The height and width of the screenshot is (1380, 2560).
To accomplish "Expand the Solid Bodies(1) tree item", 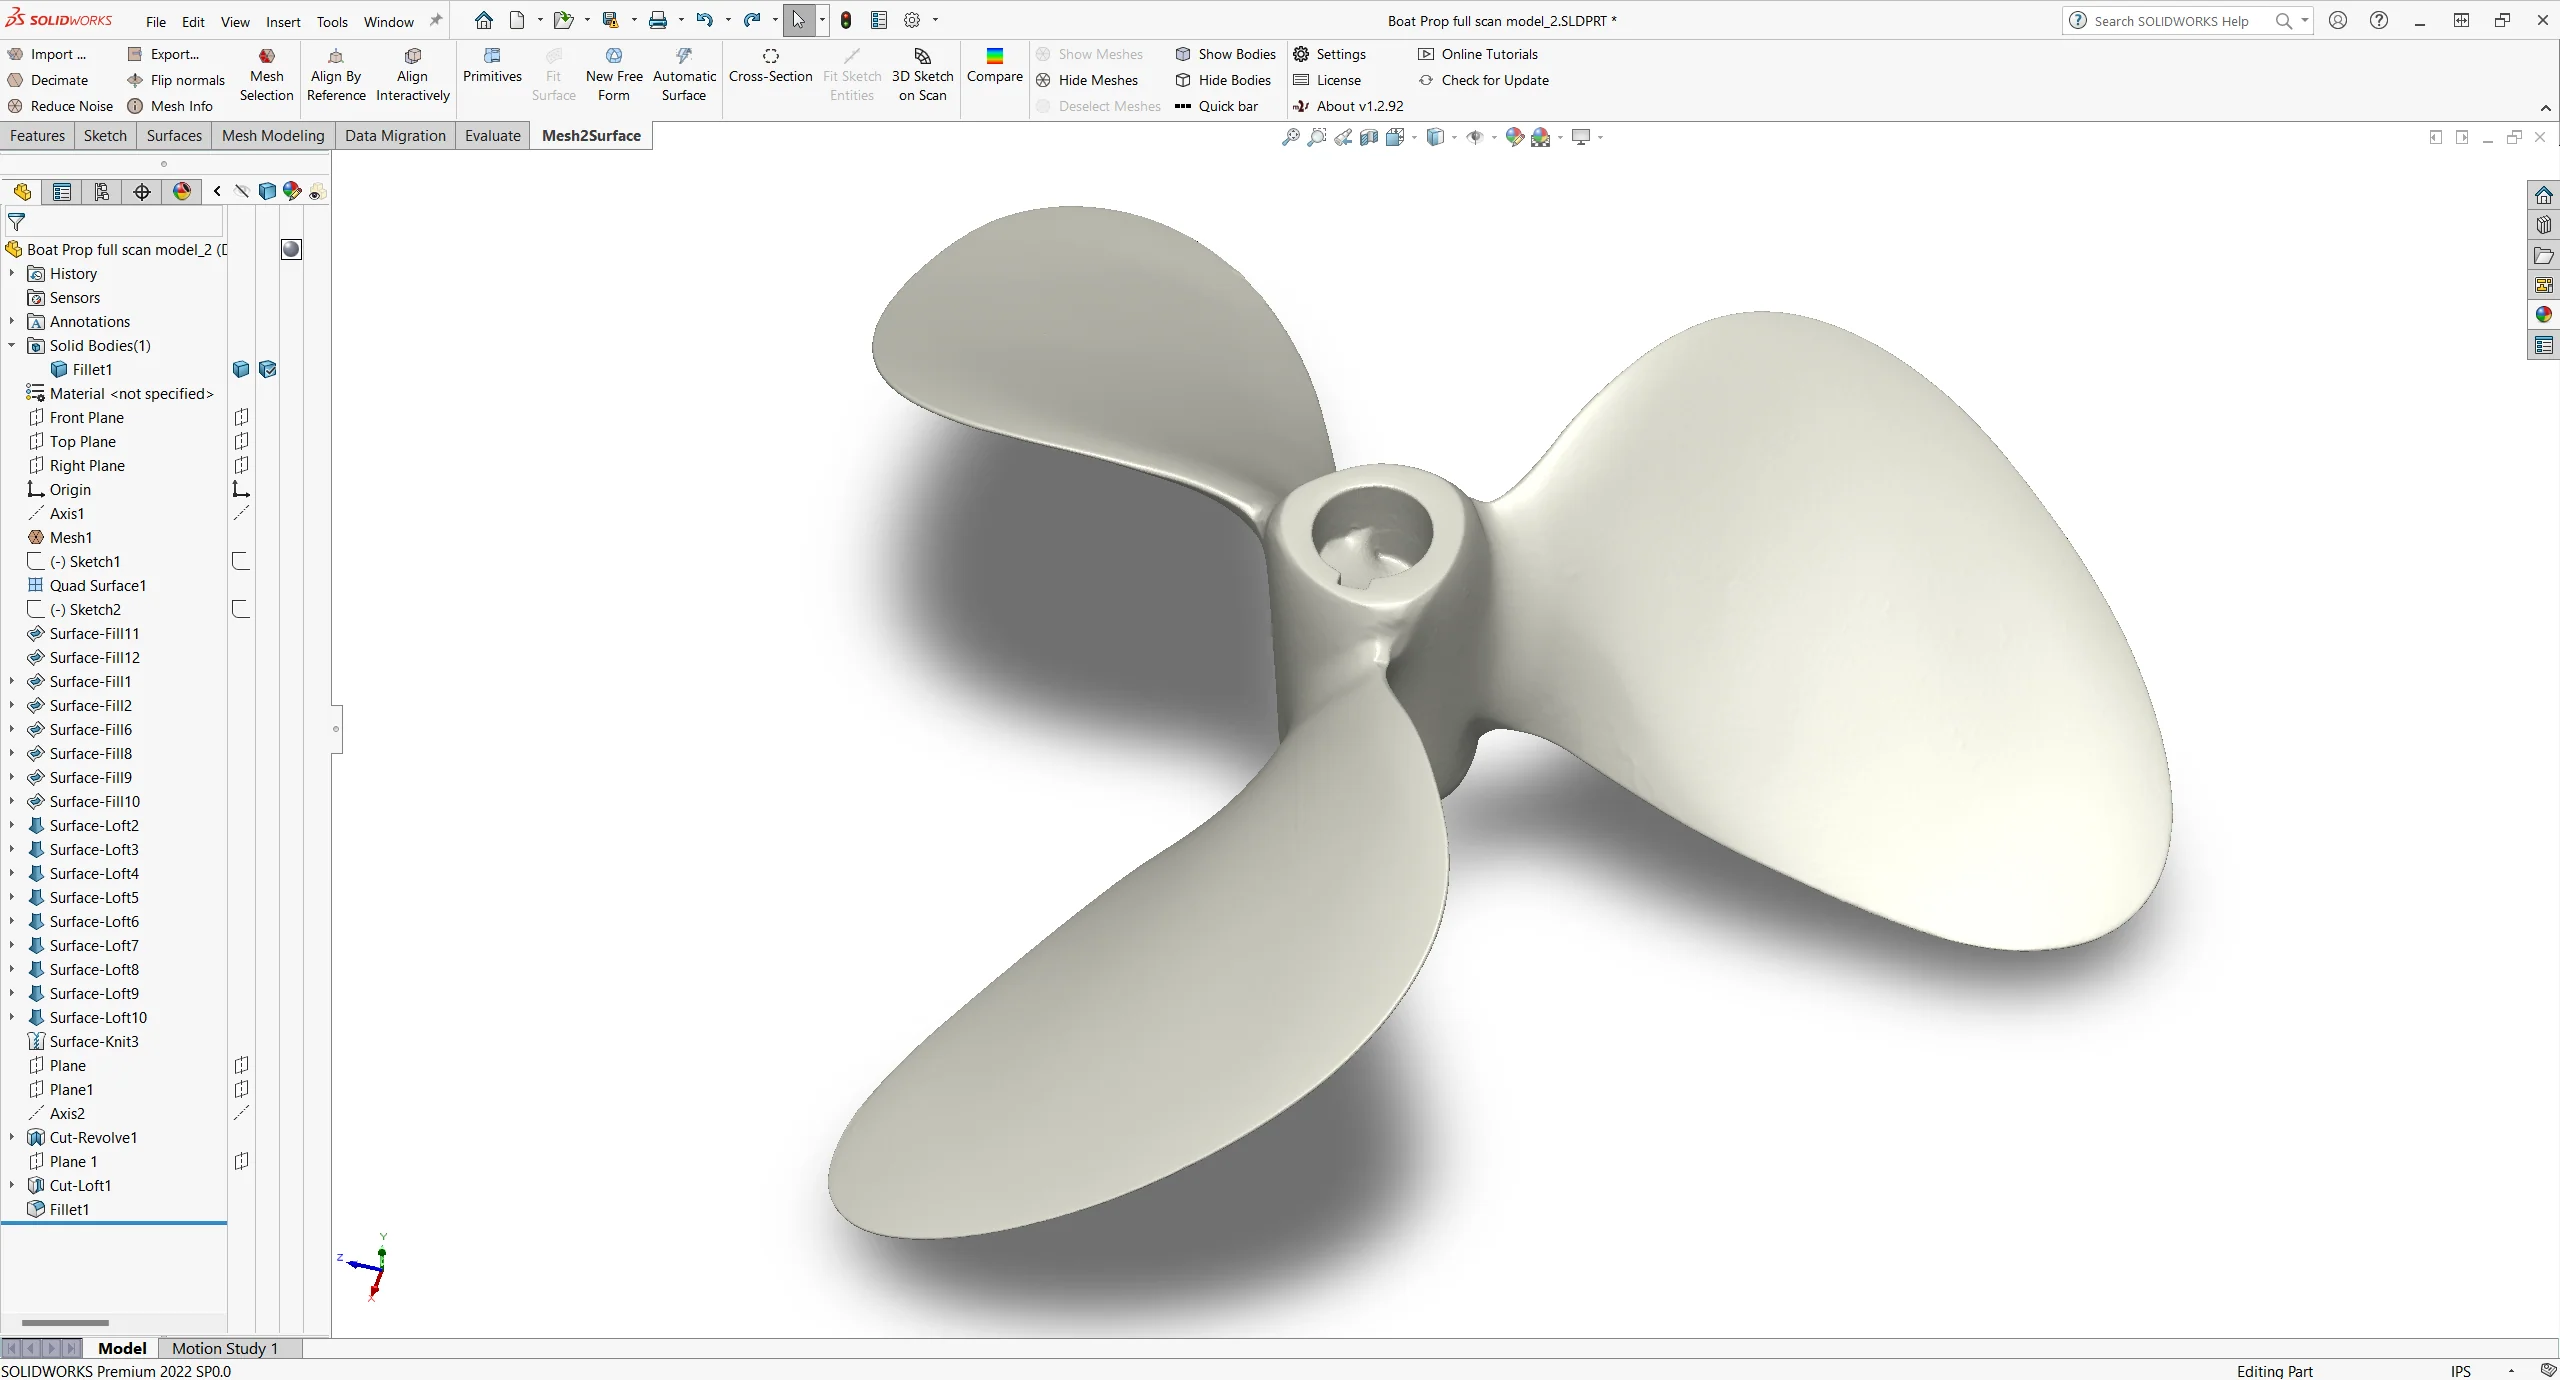I will point(14,345).
